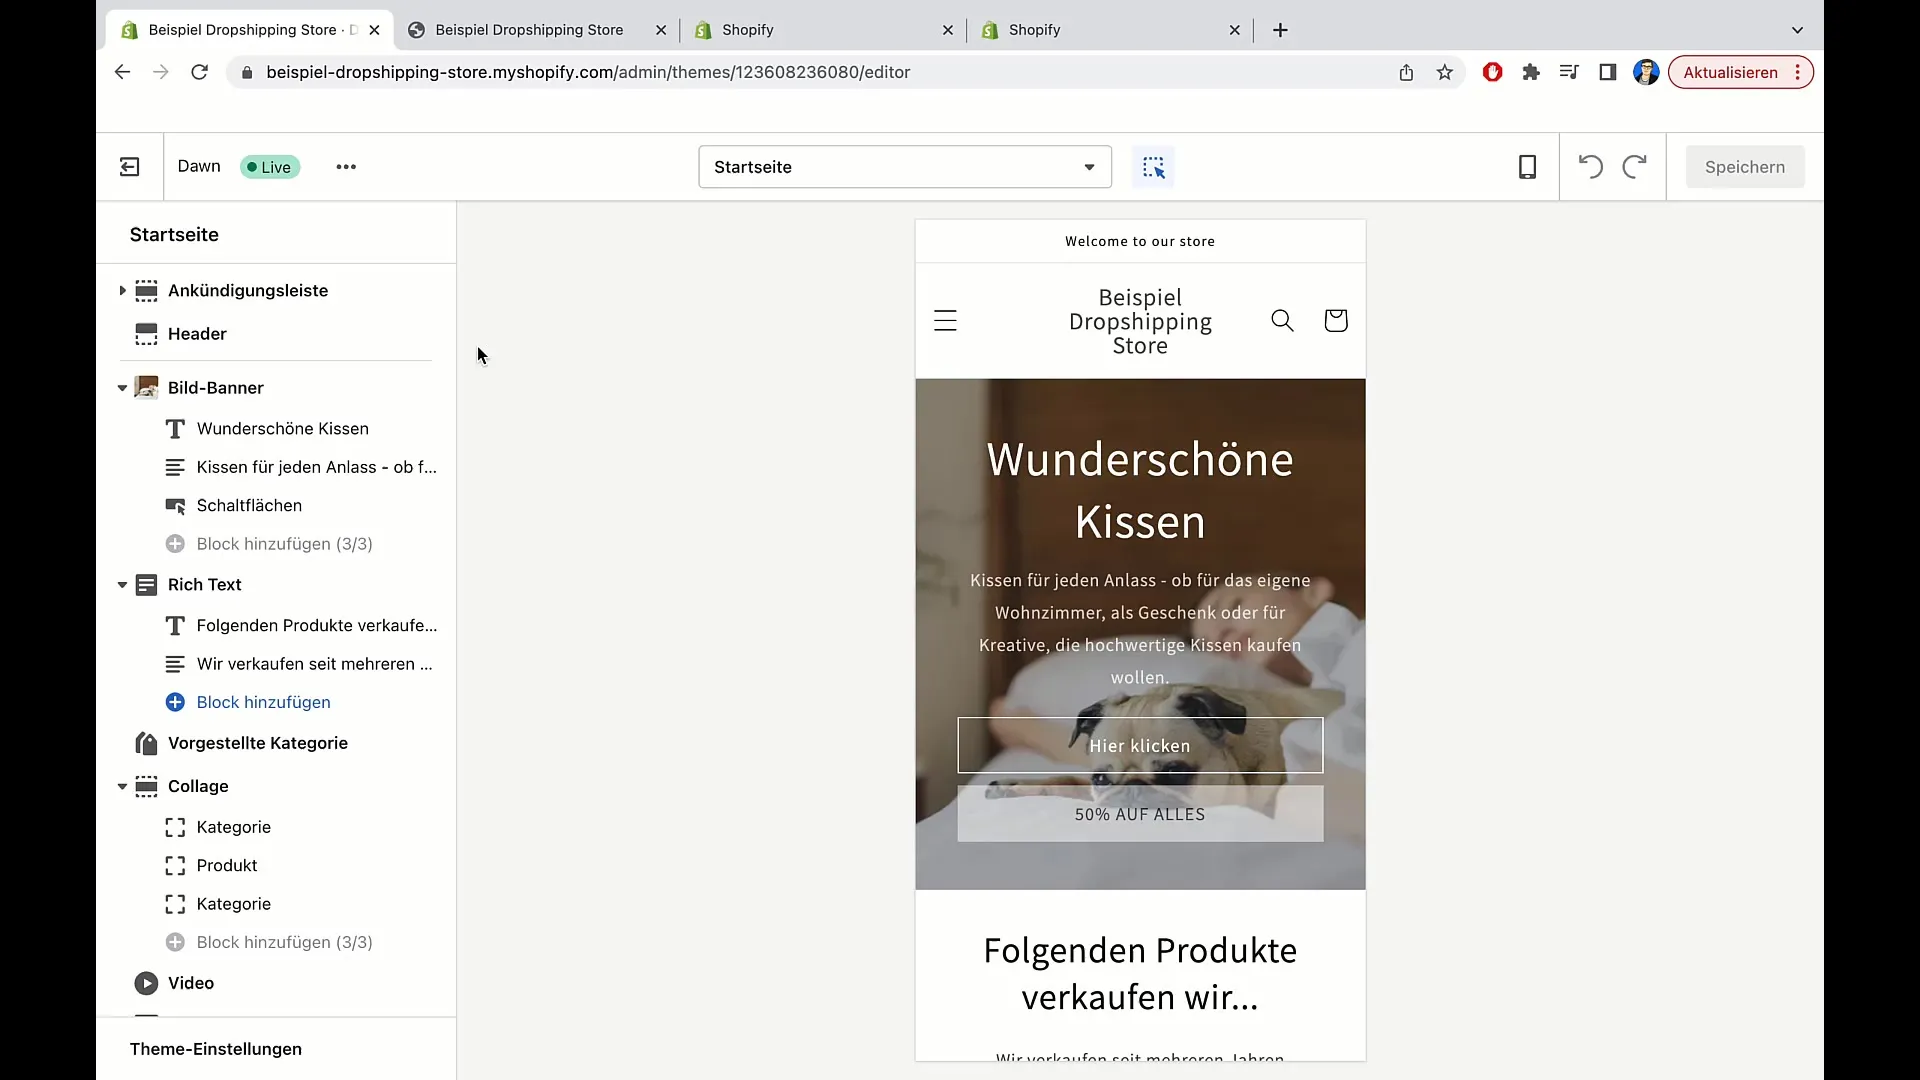Screen dimensions: 1920x1080
Task: Click the mobile preview icon
Action: coord(1527,166)
